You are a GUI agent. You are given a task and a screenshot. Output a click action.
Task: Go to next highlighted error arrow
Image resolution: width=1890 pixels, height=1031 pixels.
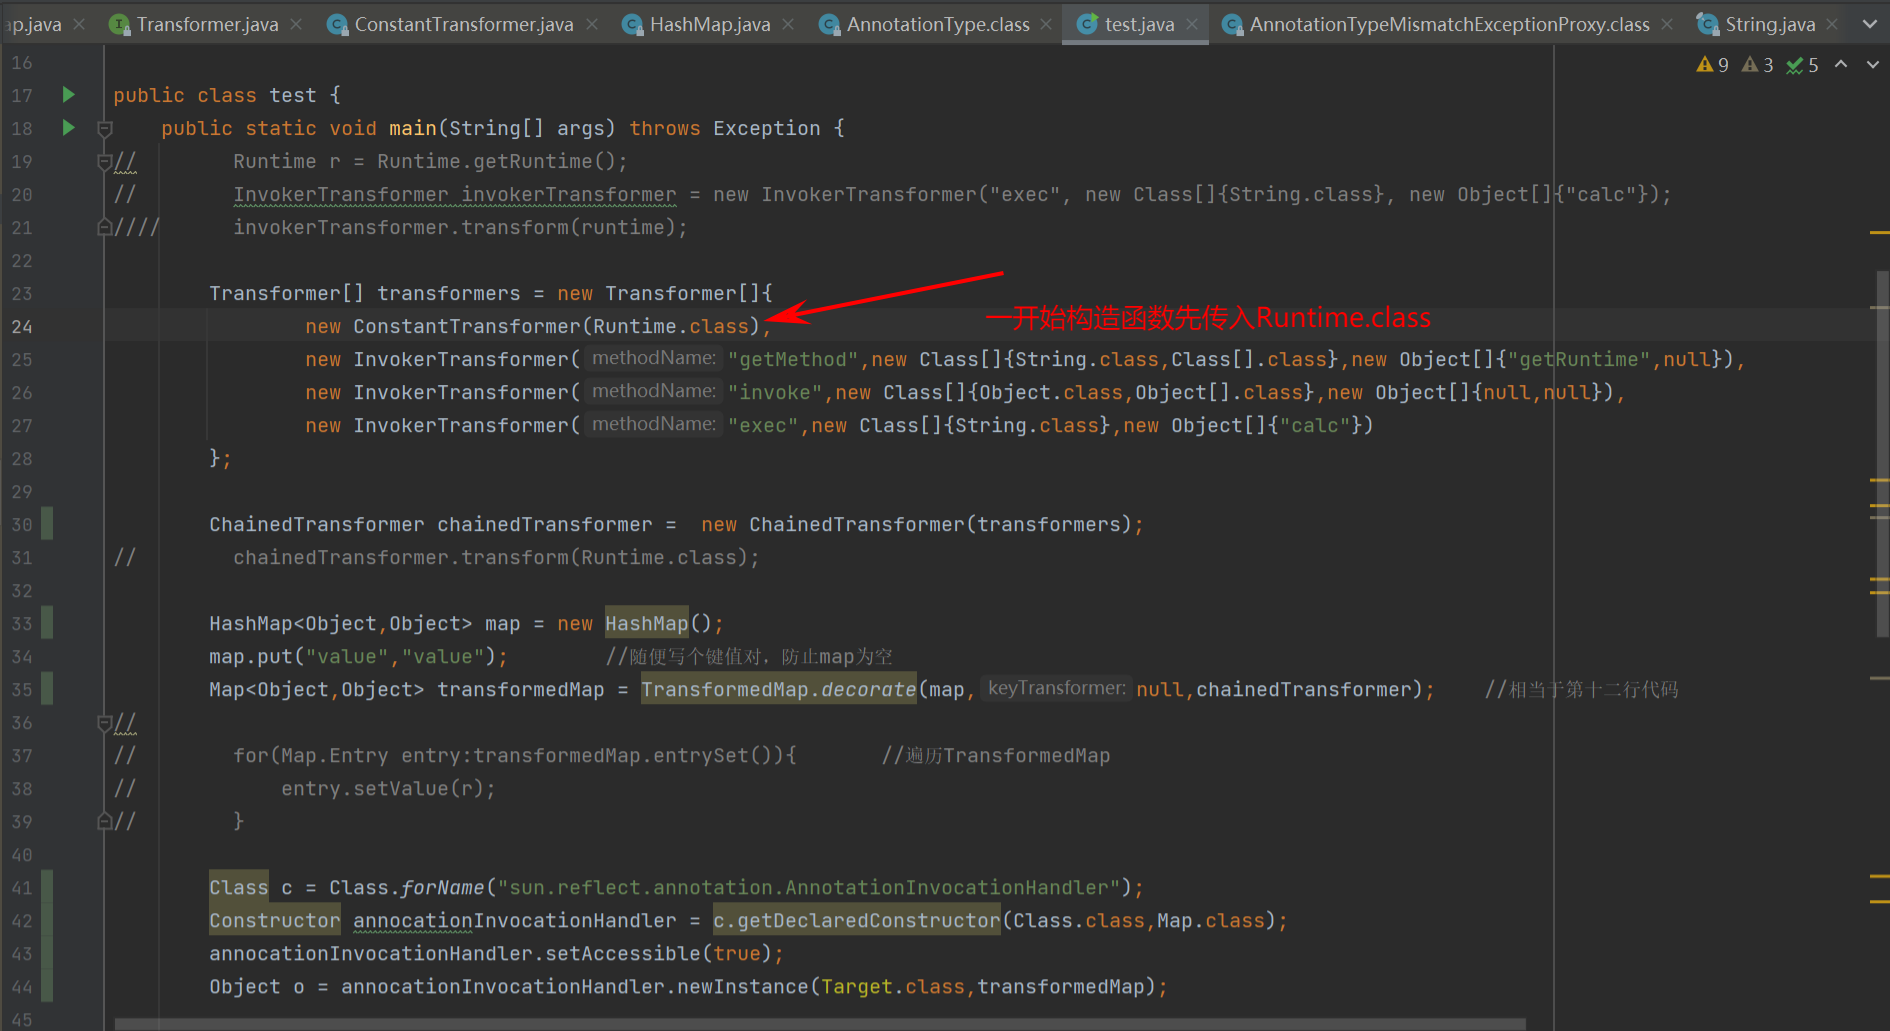coord(1873,65)
